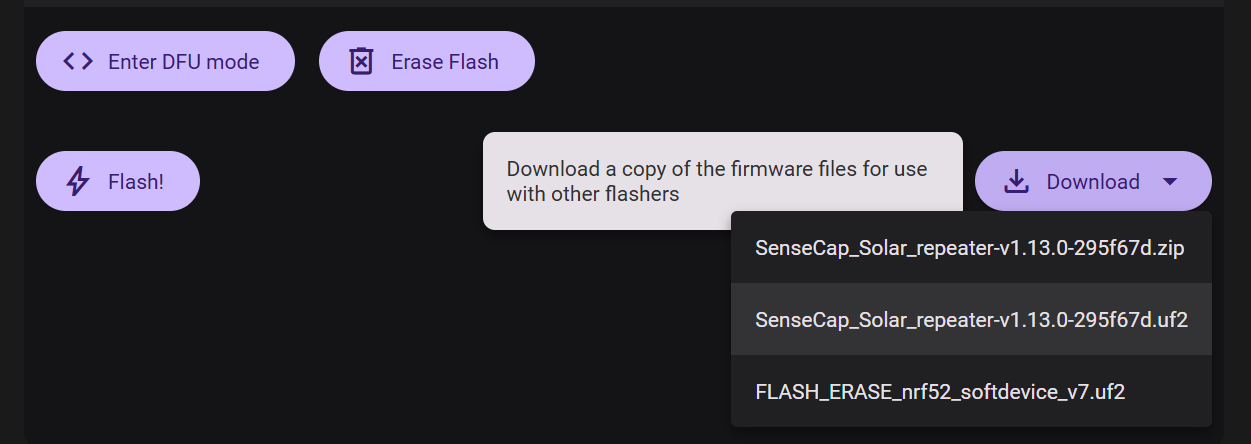The width and height of the screenshot is (1251, 444).
Task: Click the lightning bolt icon on Flash!
Action: [x=77, y=181]
